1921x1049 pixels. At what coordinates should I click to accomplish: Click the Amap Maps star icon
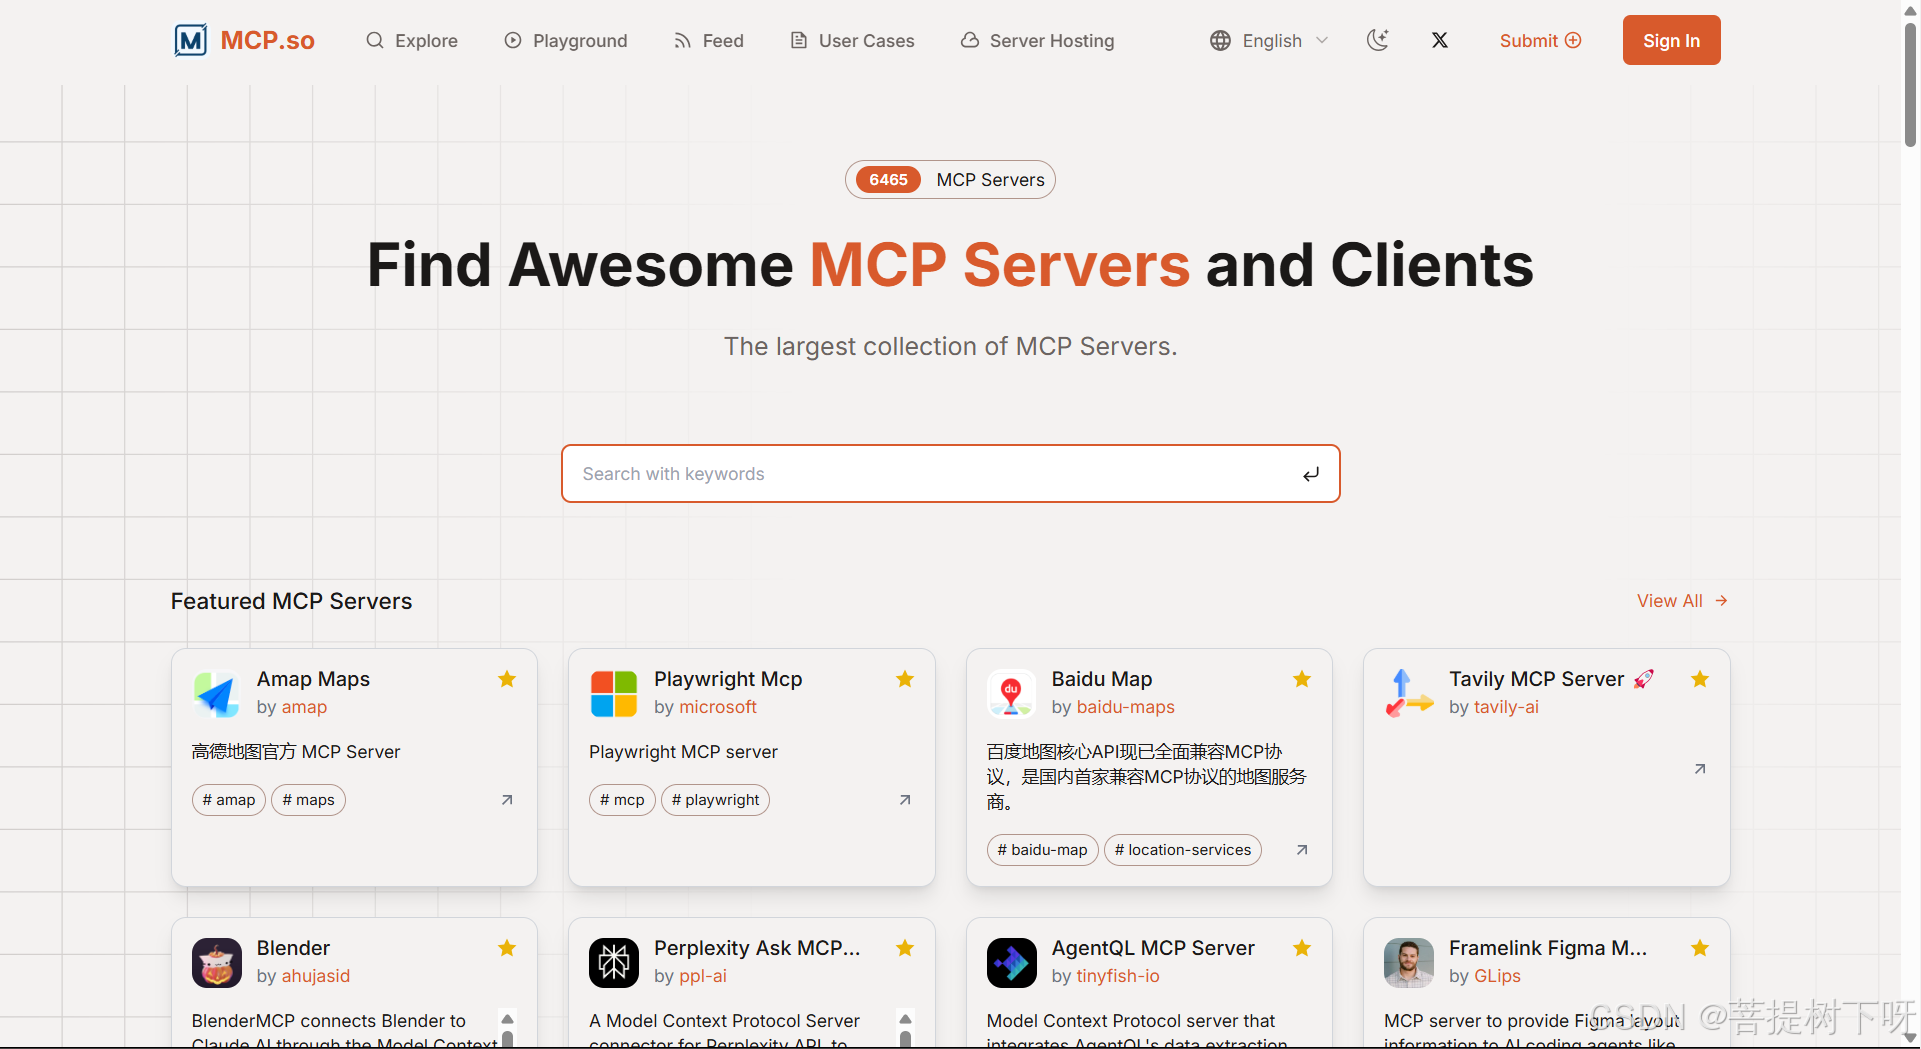click(507, 680)
